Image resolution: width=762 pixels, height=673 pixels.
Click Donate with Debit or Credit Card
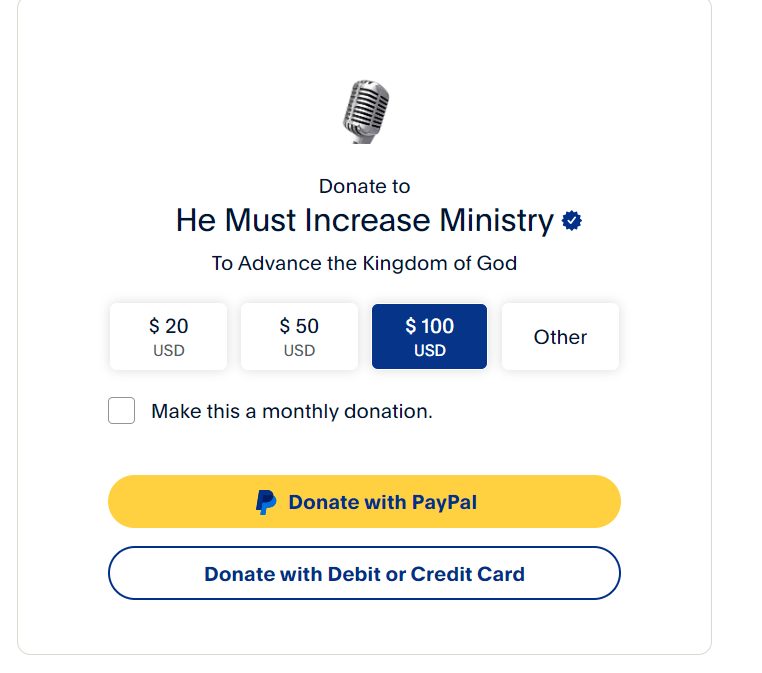pyautogui.click(x=364, y=573)
